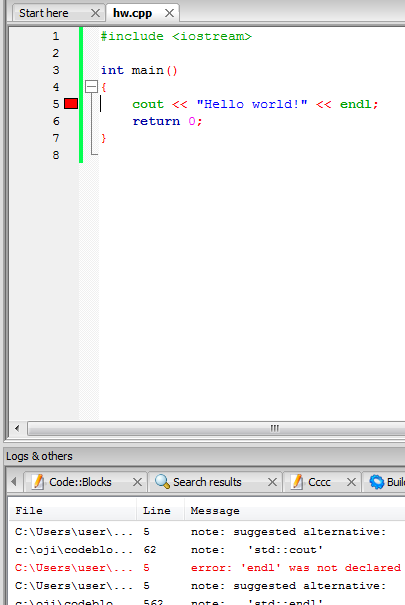Click line value 62 in the build messages

pyautogui.click(x=150, y=550)
